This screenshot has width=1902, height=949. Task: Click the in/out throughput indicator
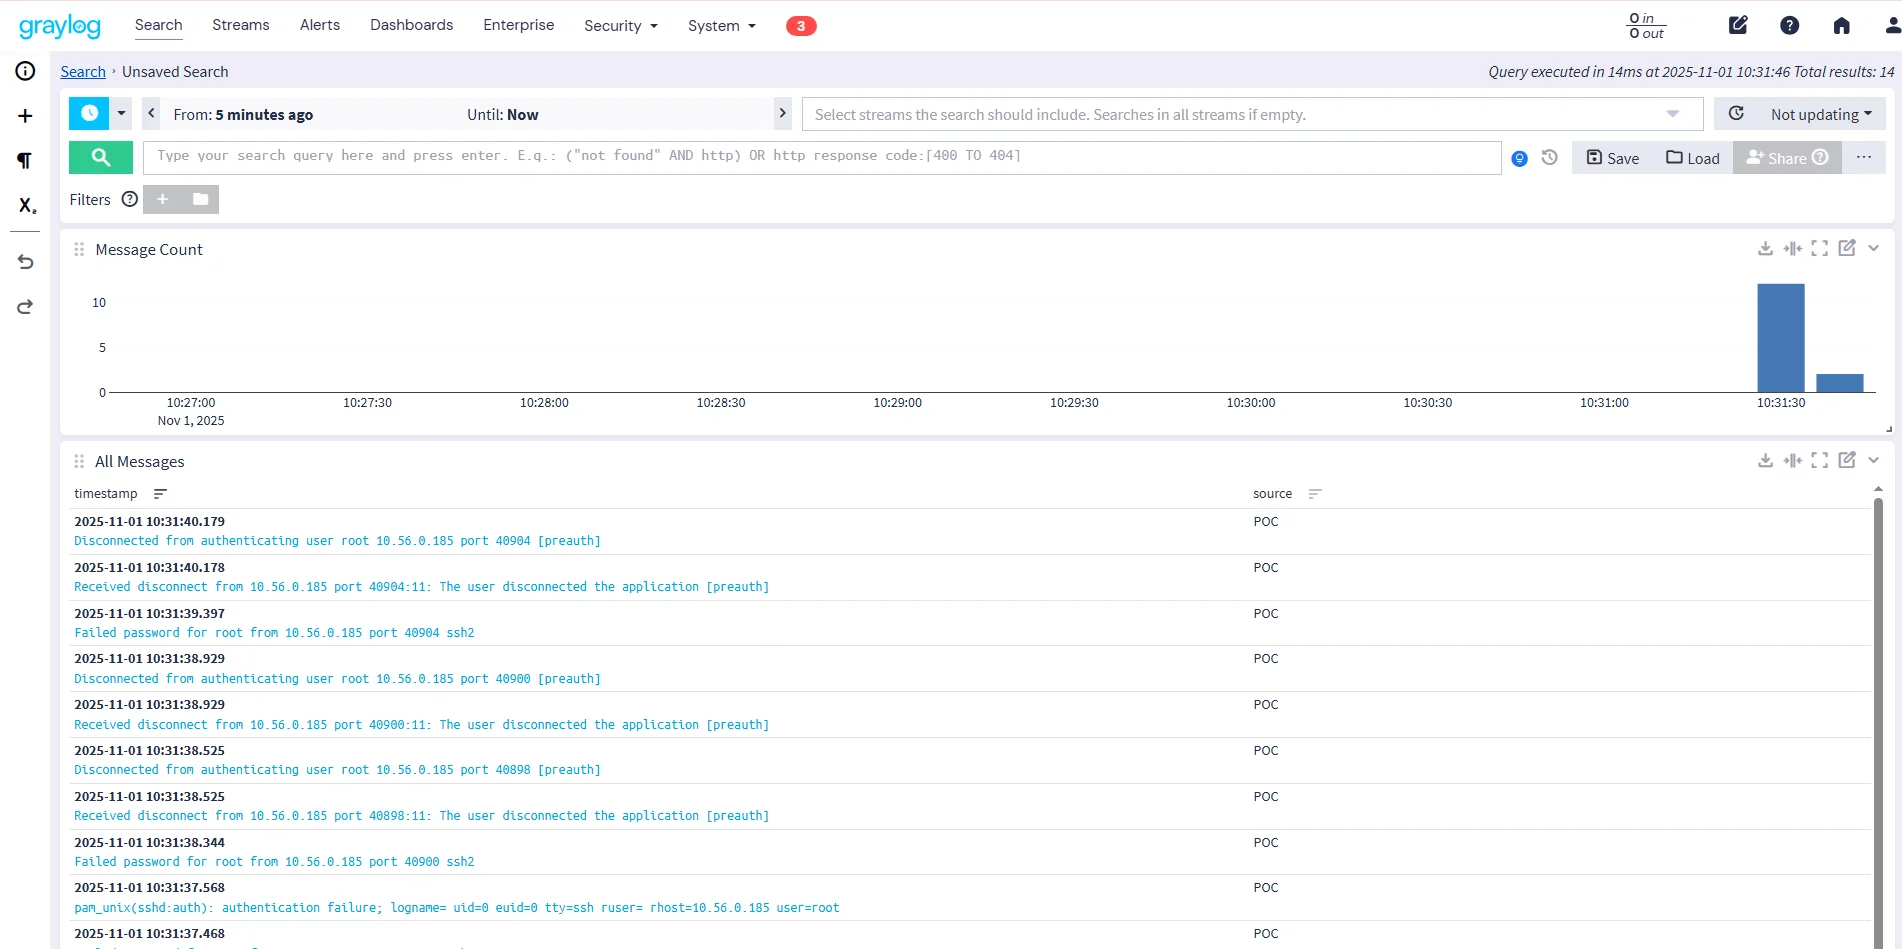[x=1646, y=26]
